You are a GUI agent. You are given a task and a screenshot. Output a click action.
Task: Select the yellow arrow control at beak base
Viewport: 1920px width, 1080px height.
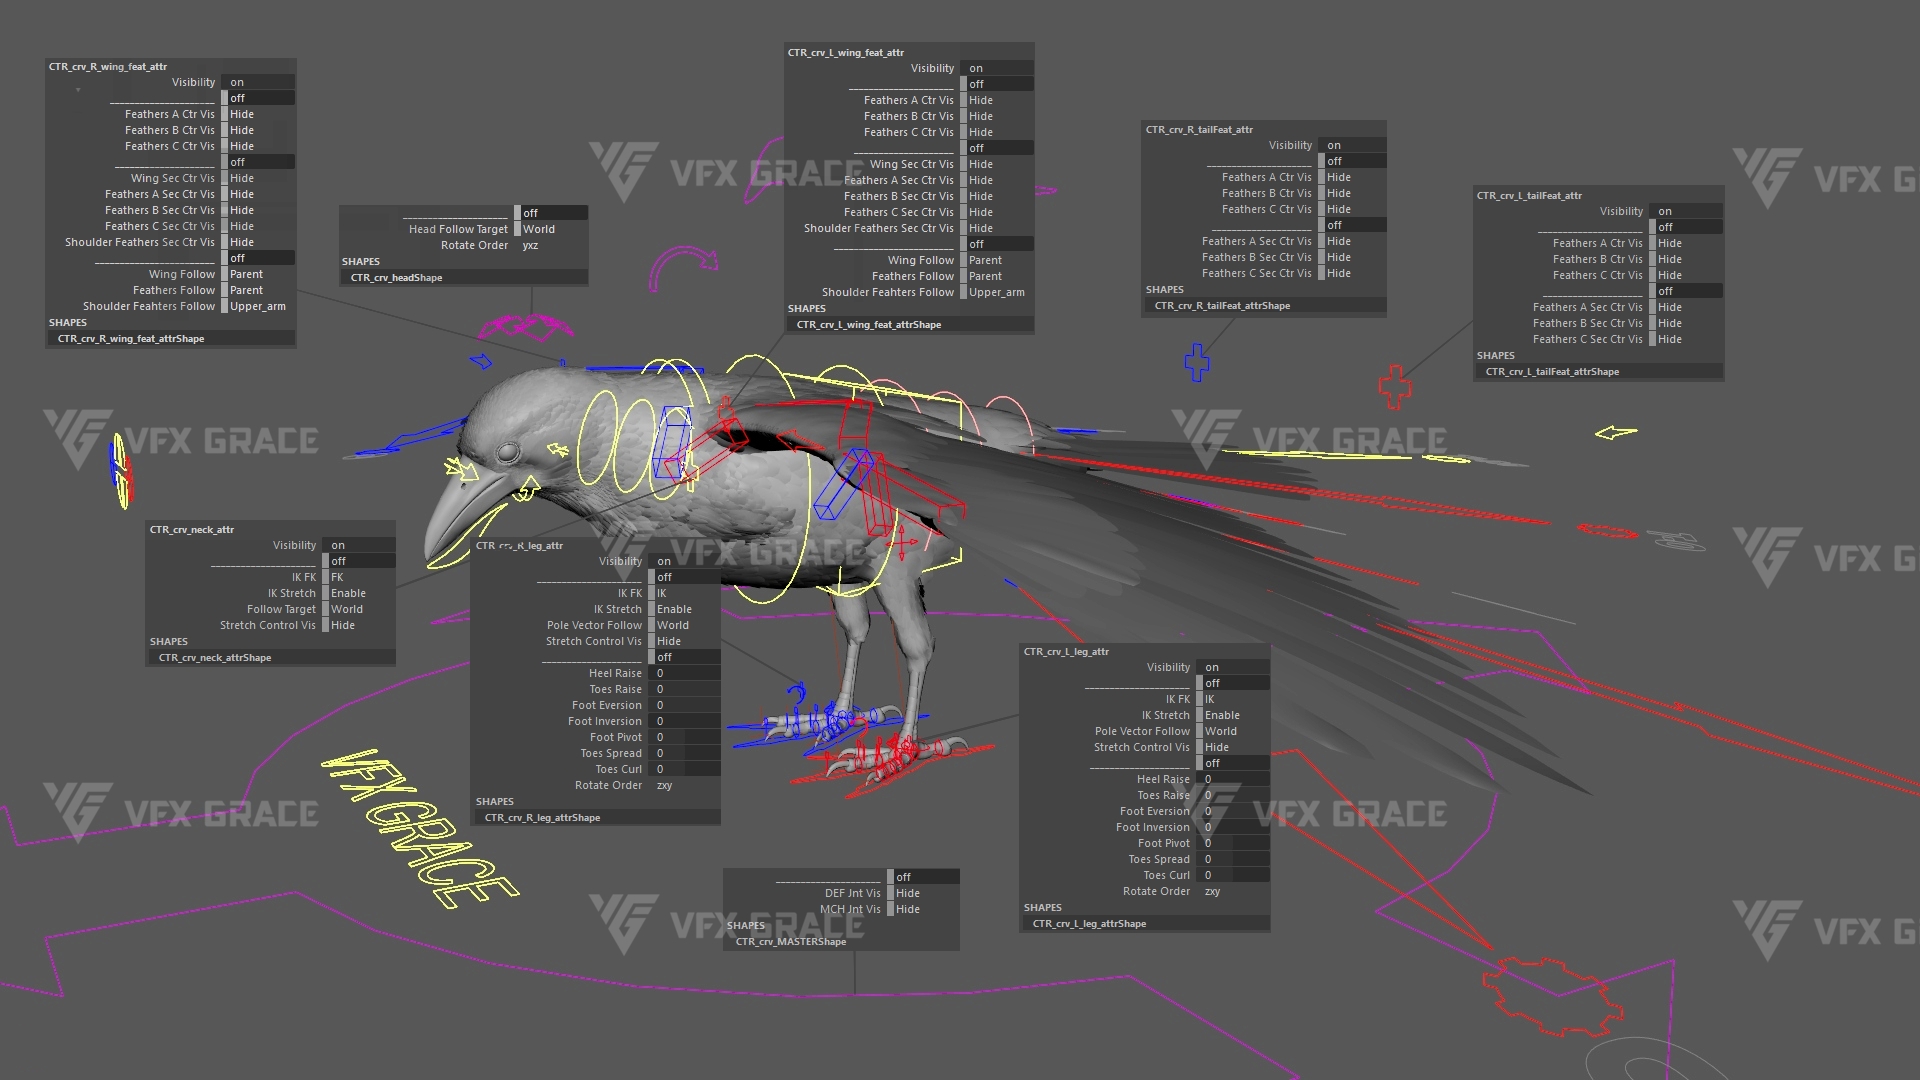click(460, 468)
